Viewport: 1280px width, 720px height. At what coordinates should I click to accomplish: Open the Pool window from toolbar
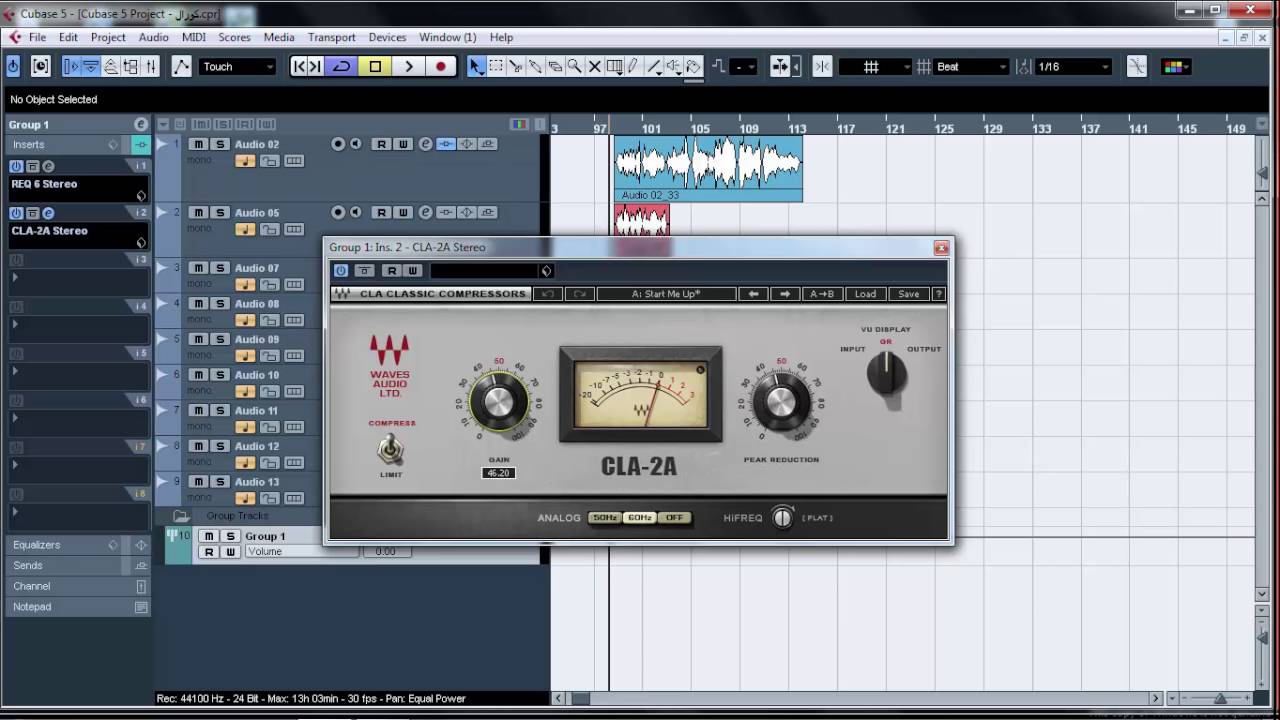131,67
